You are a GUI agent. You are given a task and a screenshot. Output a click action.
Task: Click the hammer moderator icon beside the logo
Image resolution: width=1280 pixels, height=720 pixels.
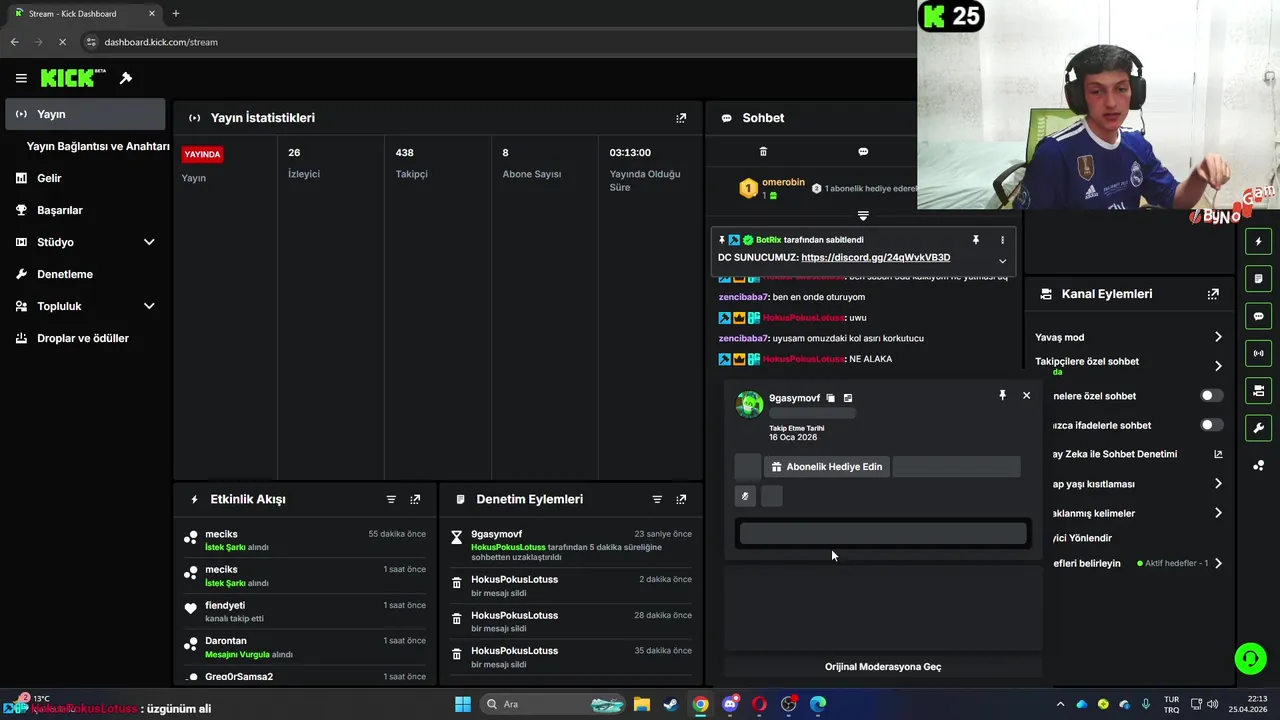point(126,78)
